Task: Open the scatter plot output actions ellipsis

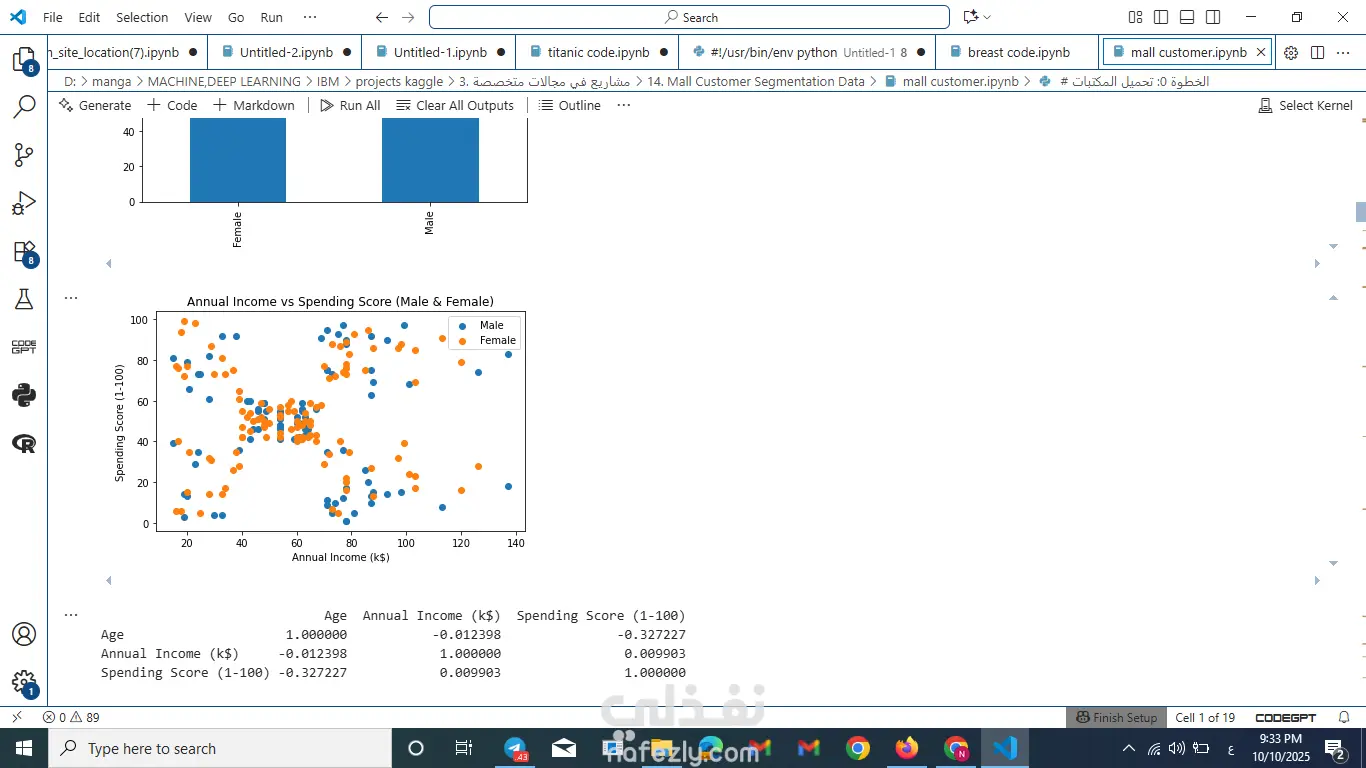Action: click(x=71, y=297)
